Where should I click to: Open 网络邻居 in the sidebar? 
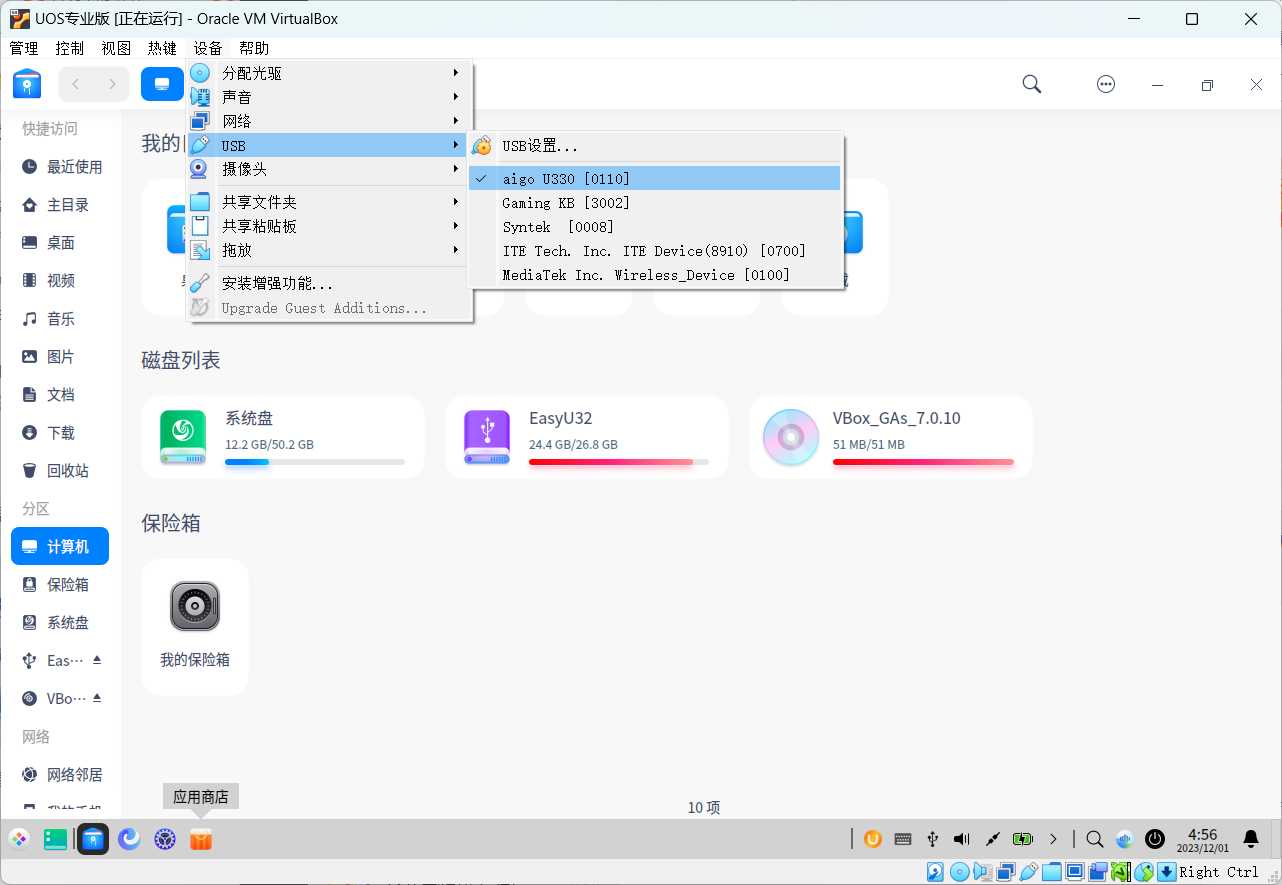[x=60, y=775]
